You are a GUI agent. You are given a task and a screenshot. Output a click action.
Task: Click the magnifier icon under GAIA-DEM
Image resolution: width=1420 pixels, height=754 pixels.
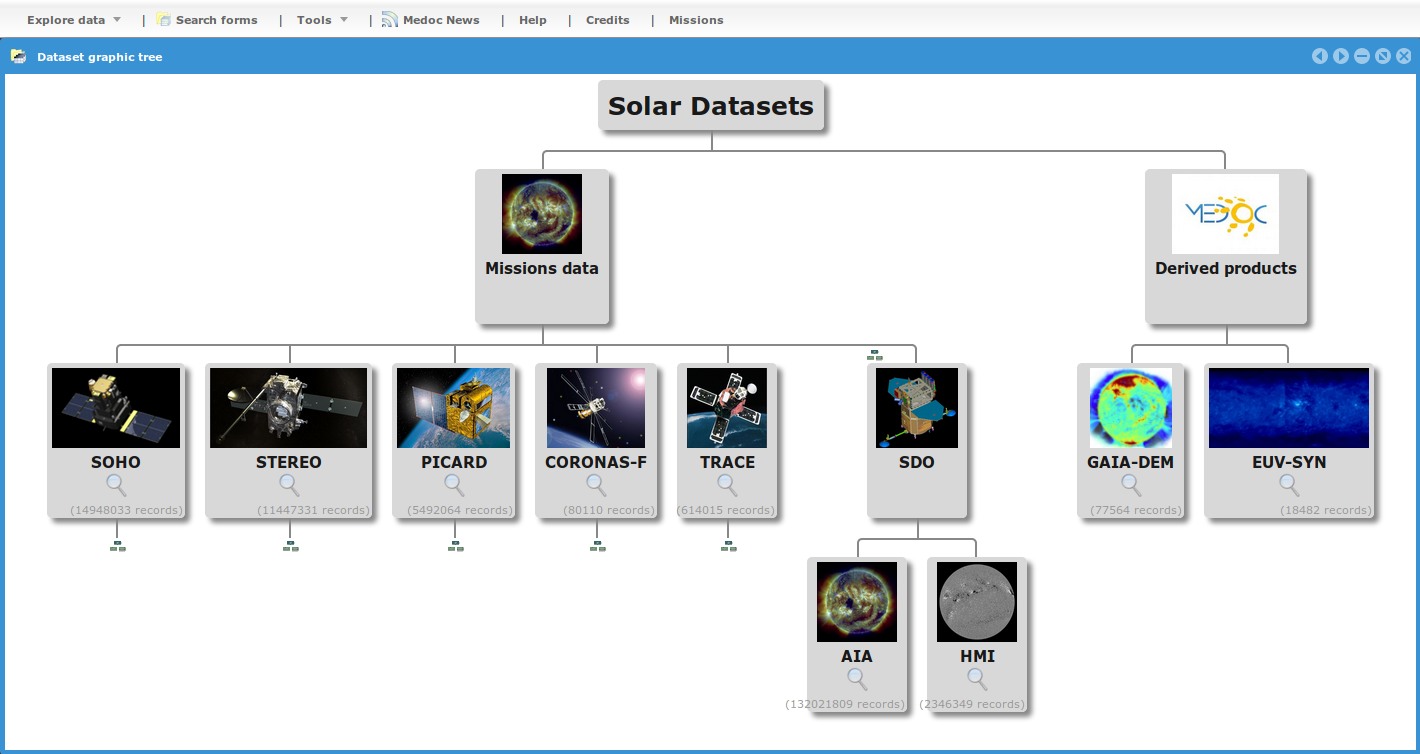click(x=1131, y=485)
